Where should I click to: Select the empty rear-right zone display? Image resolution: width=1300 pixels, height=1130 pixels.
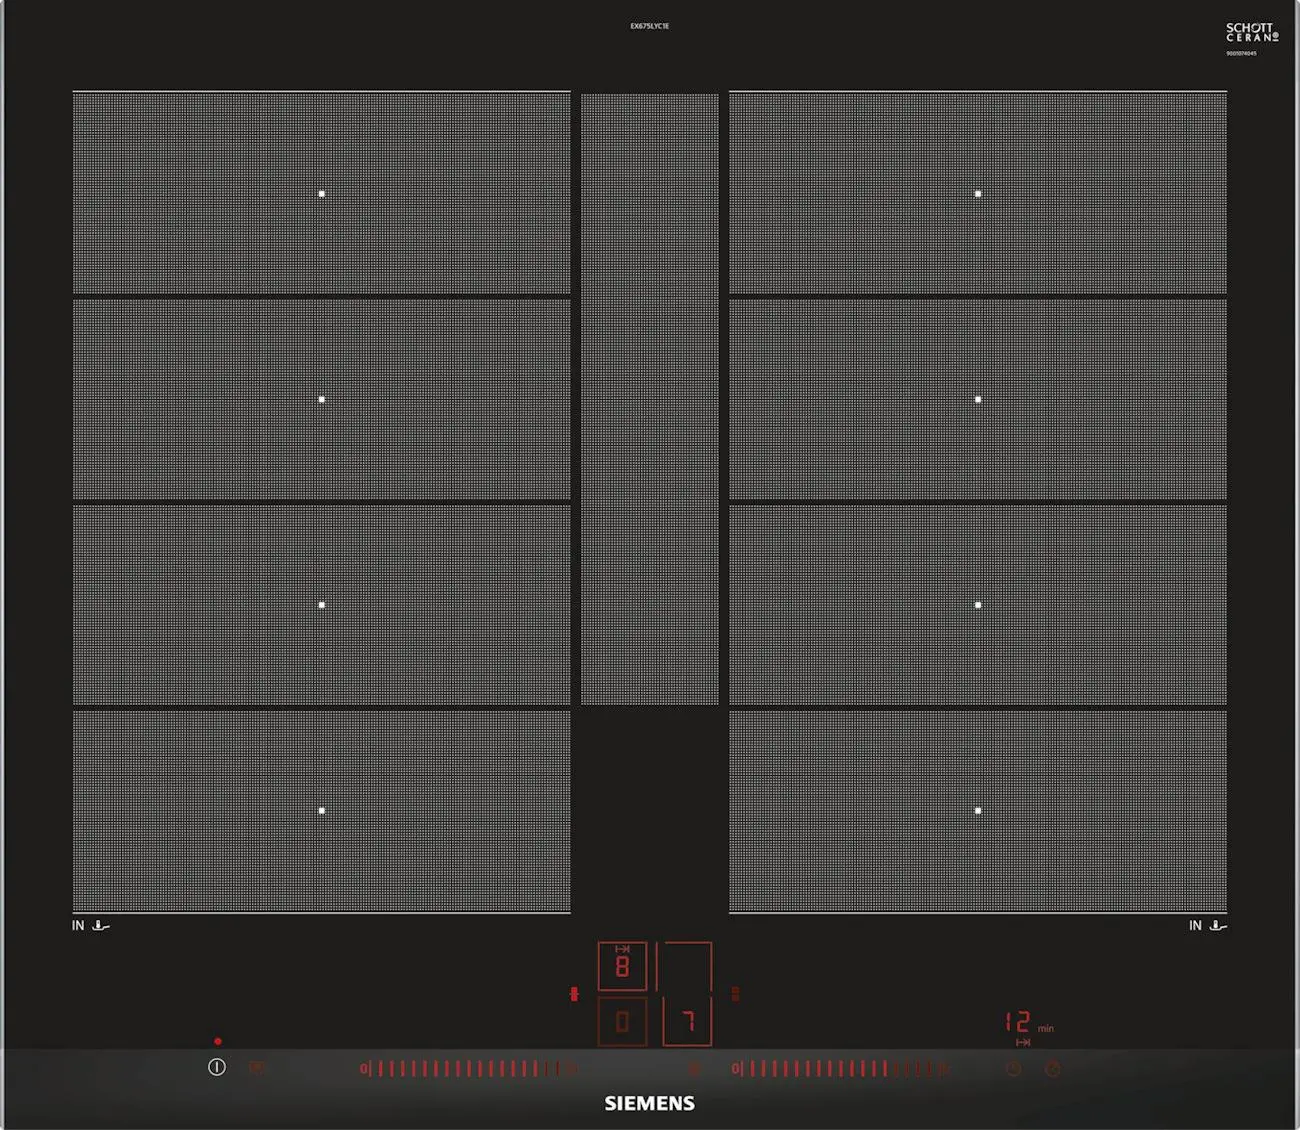tap(686, 966)
